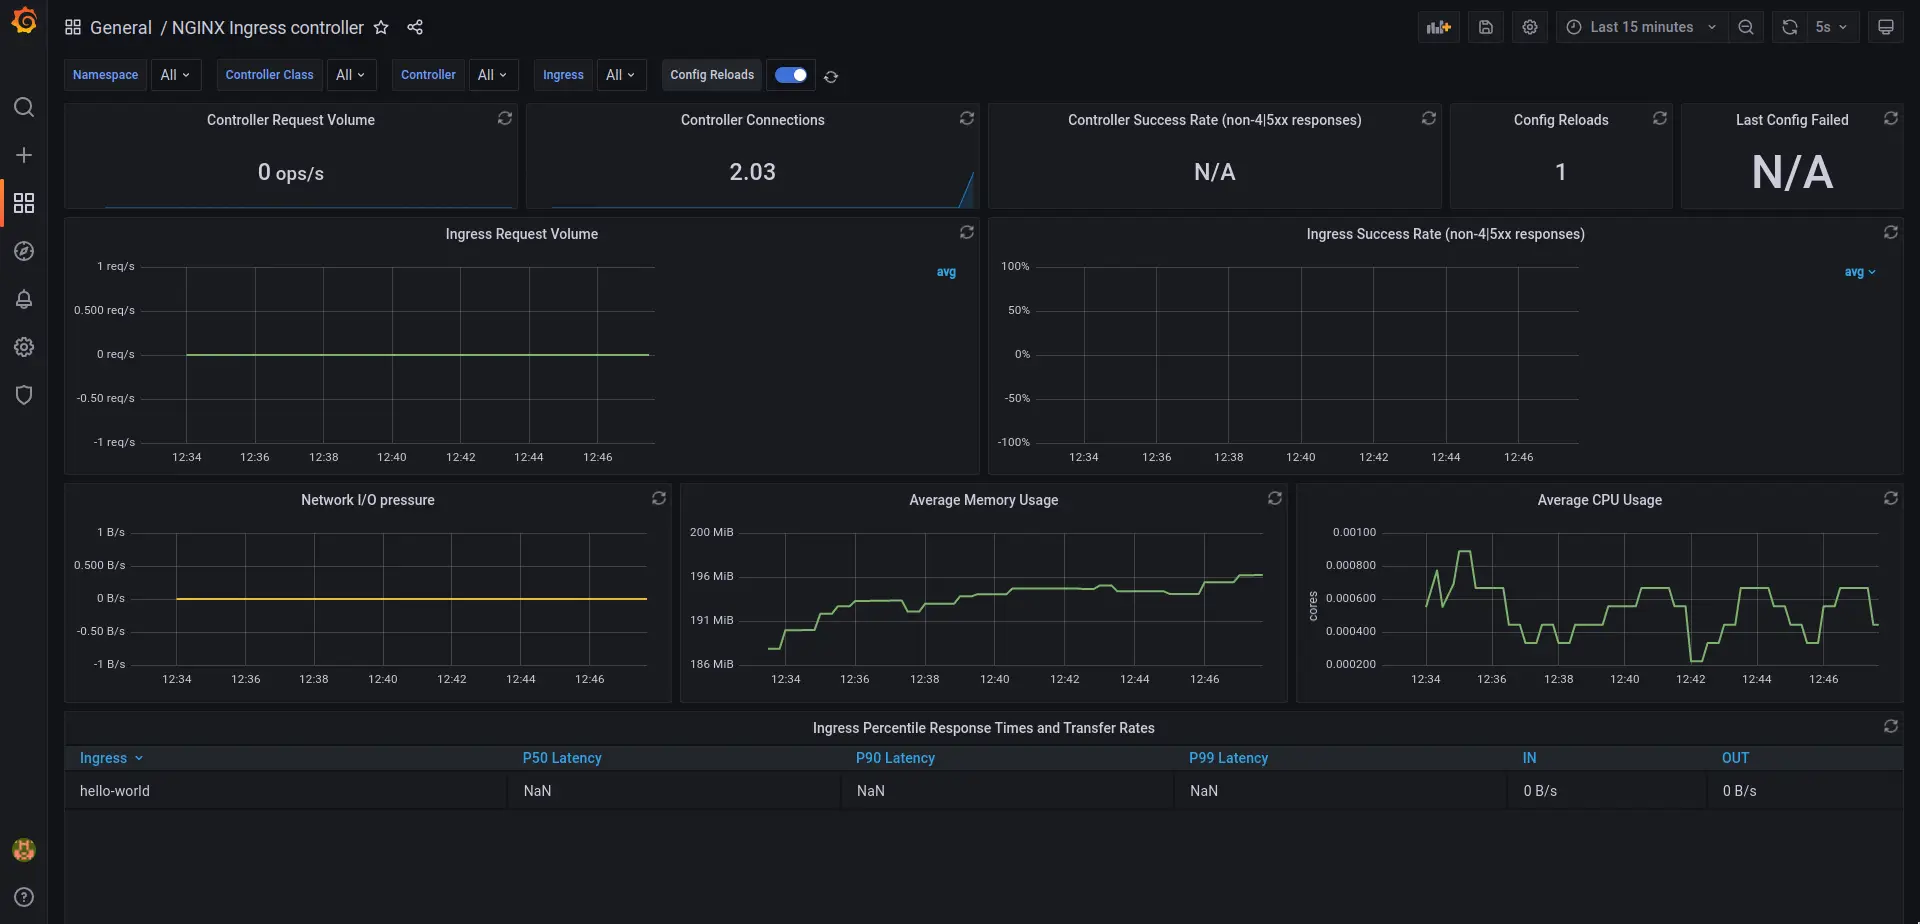This screenshot has width=1920, height=924.
Task: Open the Last 15 minutes time picker
Action: 1642,27
